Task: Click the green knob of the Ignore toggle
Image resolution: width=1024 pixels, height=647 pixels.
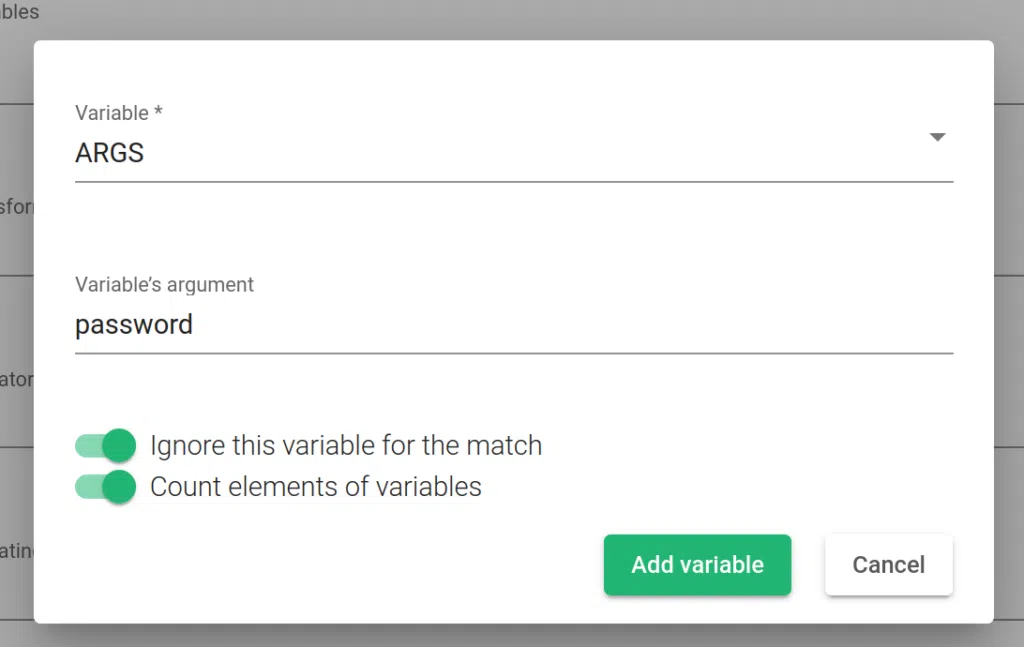Action: tap(119, 445)
